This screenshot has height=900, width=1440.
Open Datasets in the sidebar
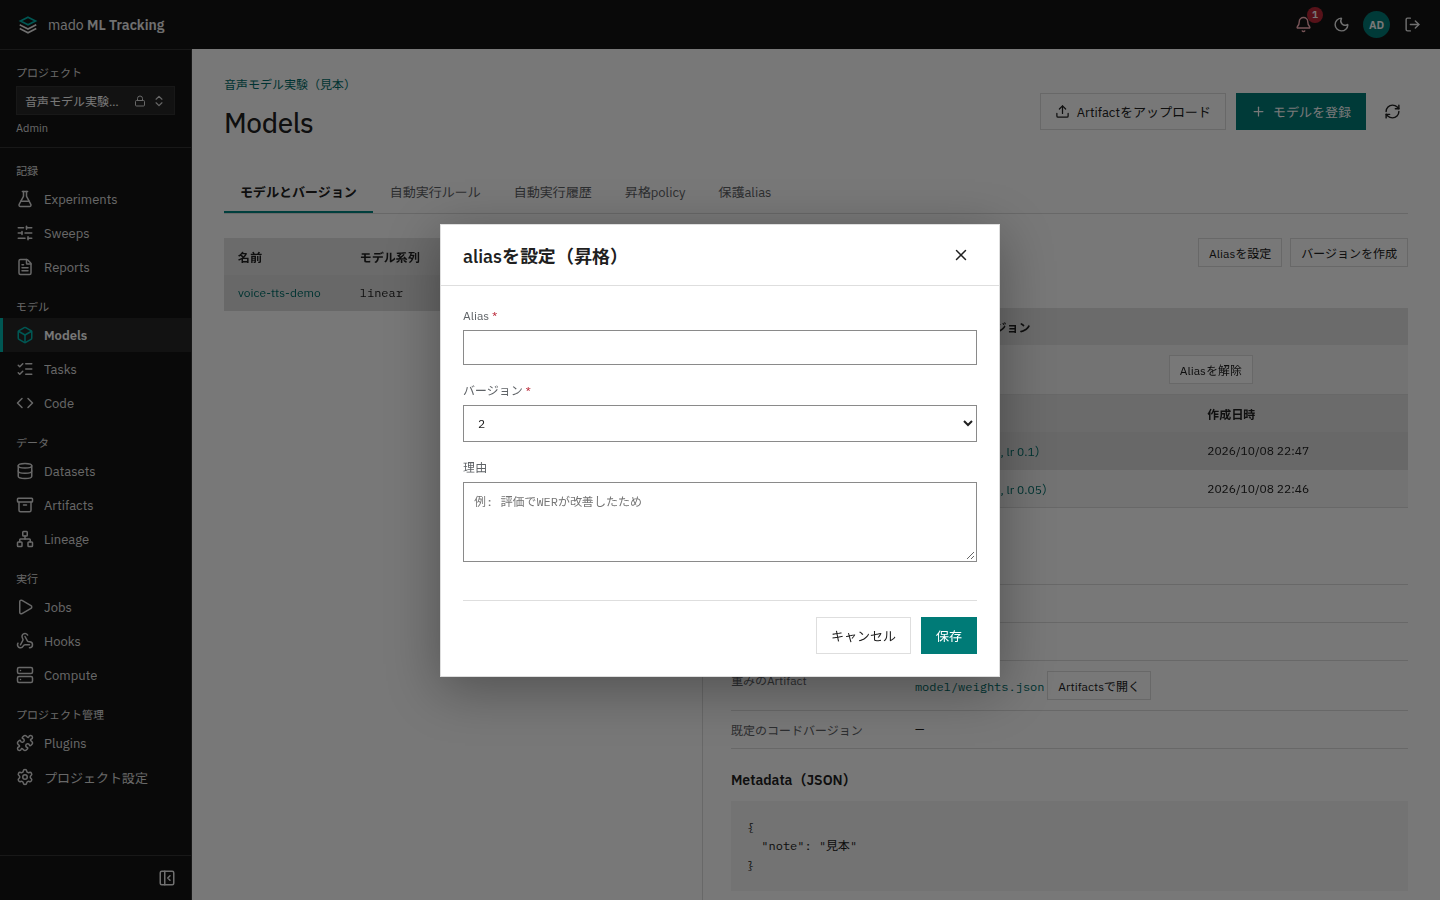(x=96, y=471)
